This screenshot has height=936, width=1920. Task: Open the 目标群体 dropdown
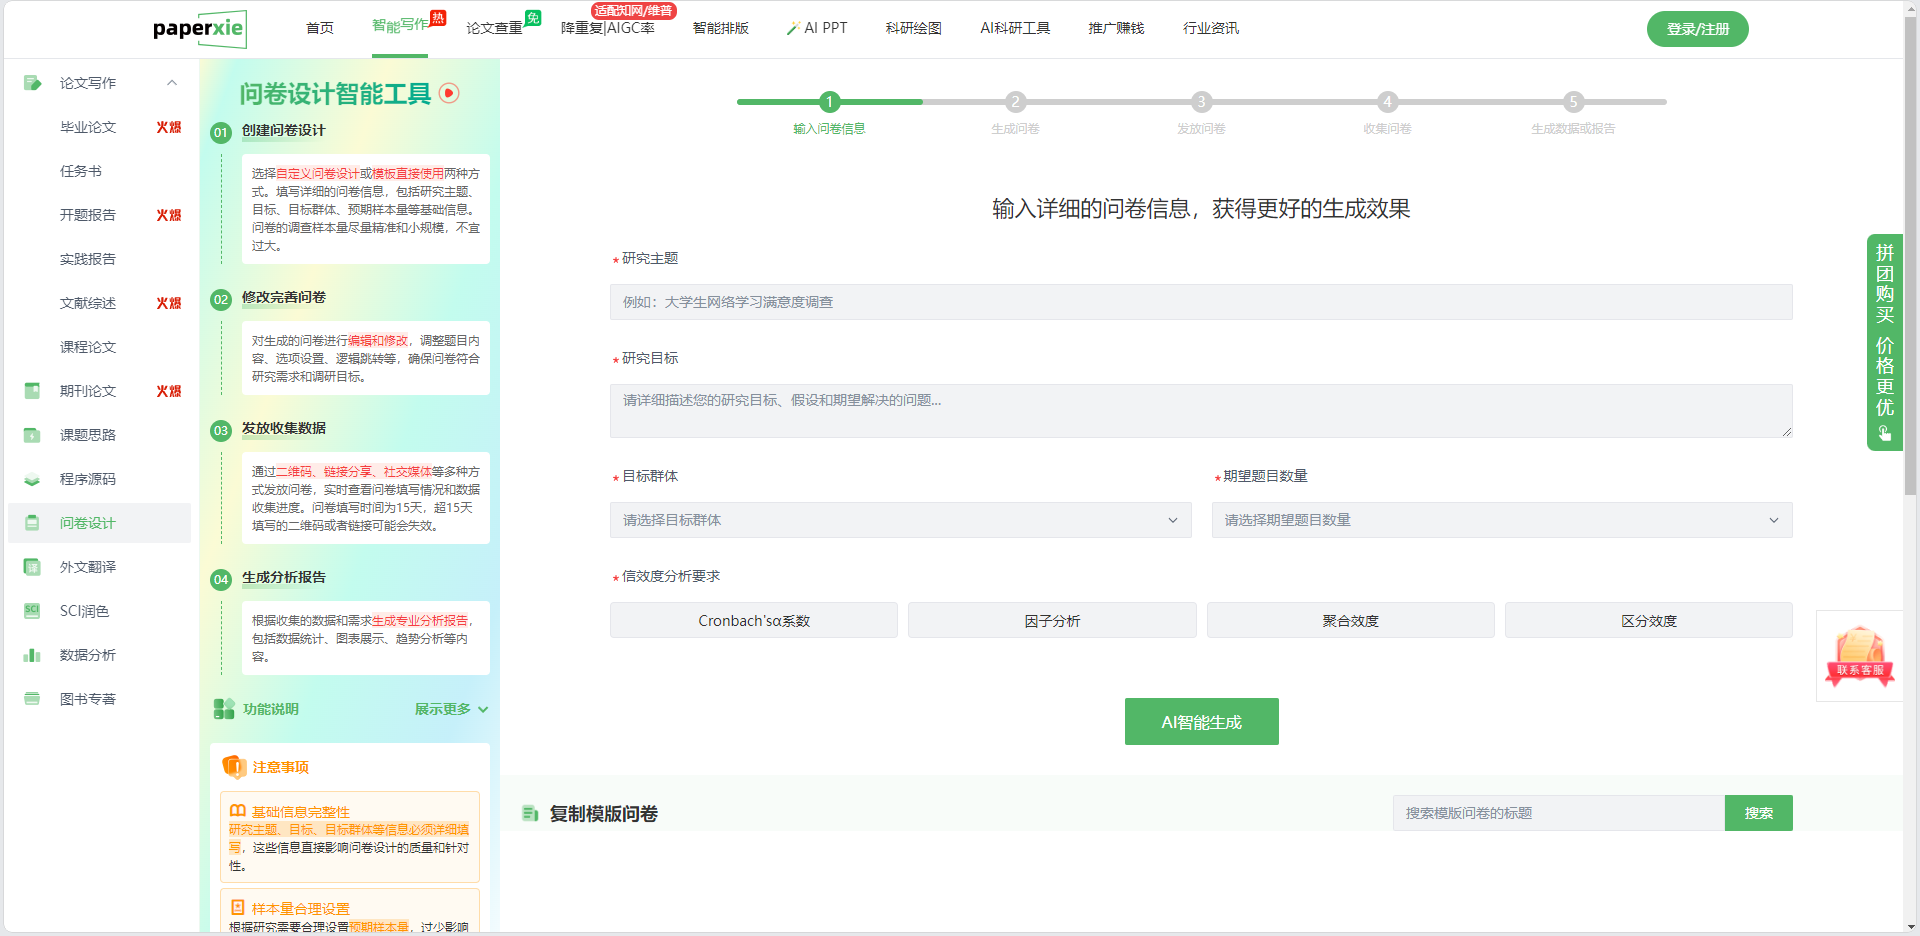(900, 520)
